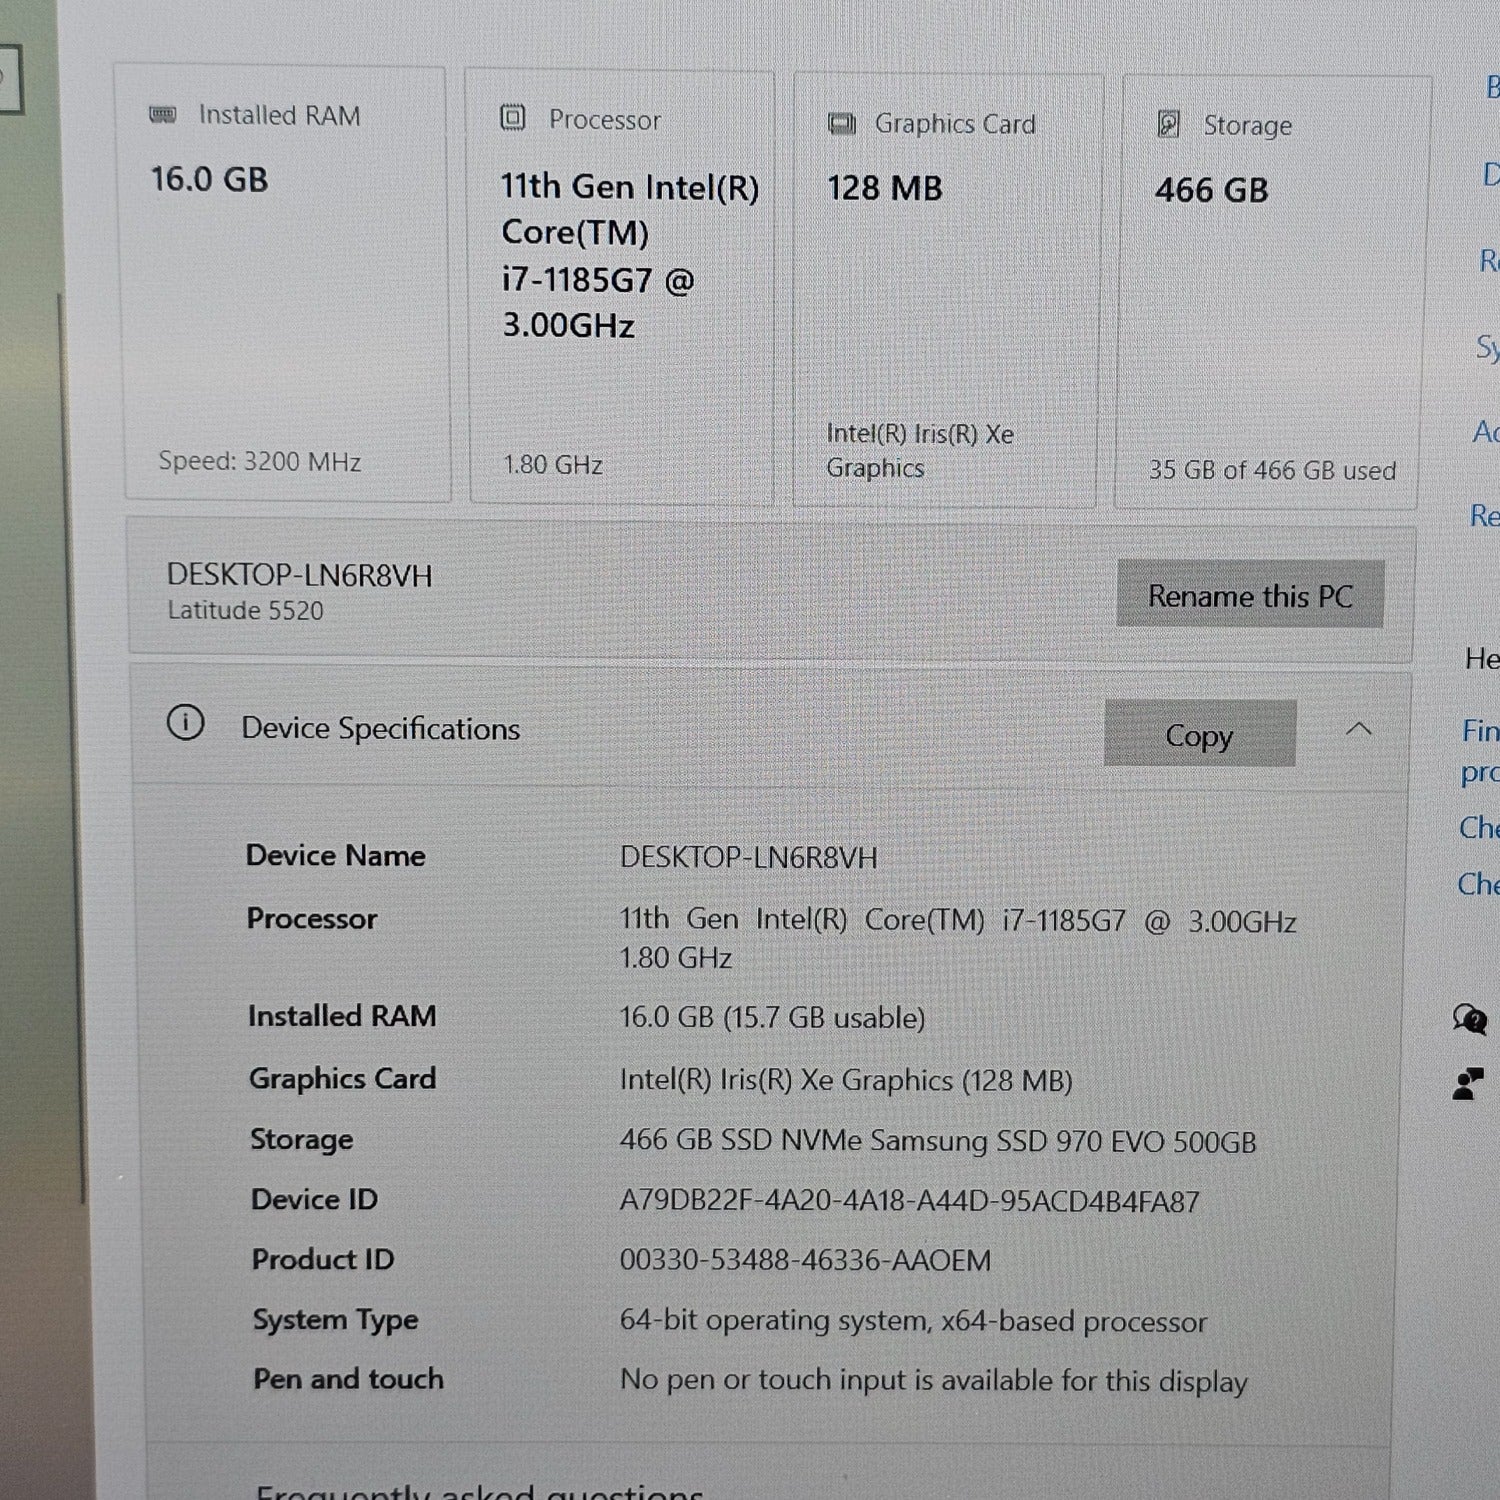Image resolution: width=1500 pixels, height=1500 pixels.
Task: Select product ID 00330-53488-46336-AAOEM
Action: pyautogui.click(x=805, y=1260)
